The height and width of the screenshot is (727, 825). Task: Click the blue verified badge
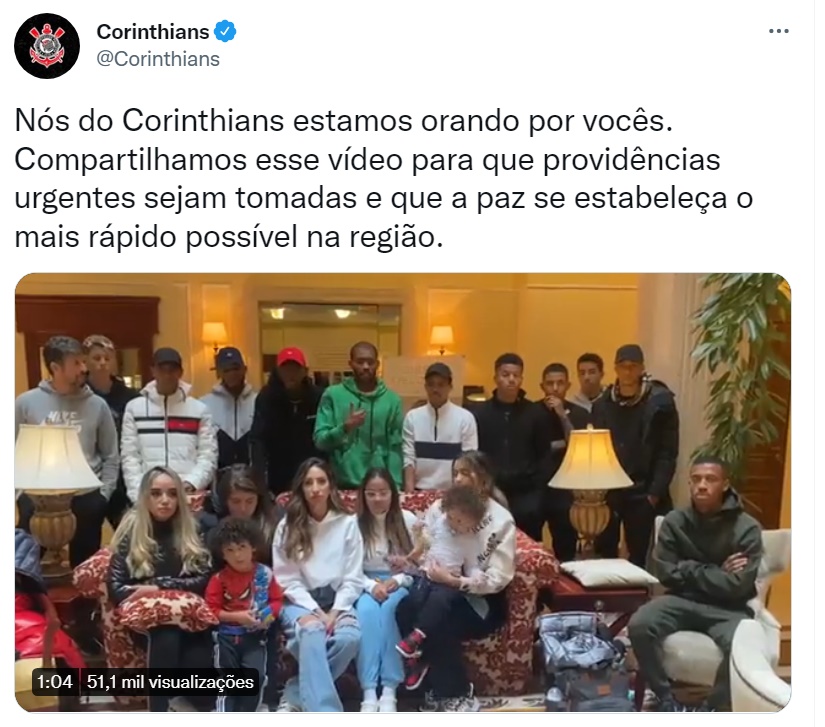click(x=225, y=32)
